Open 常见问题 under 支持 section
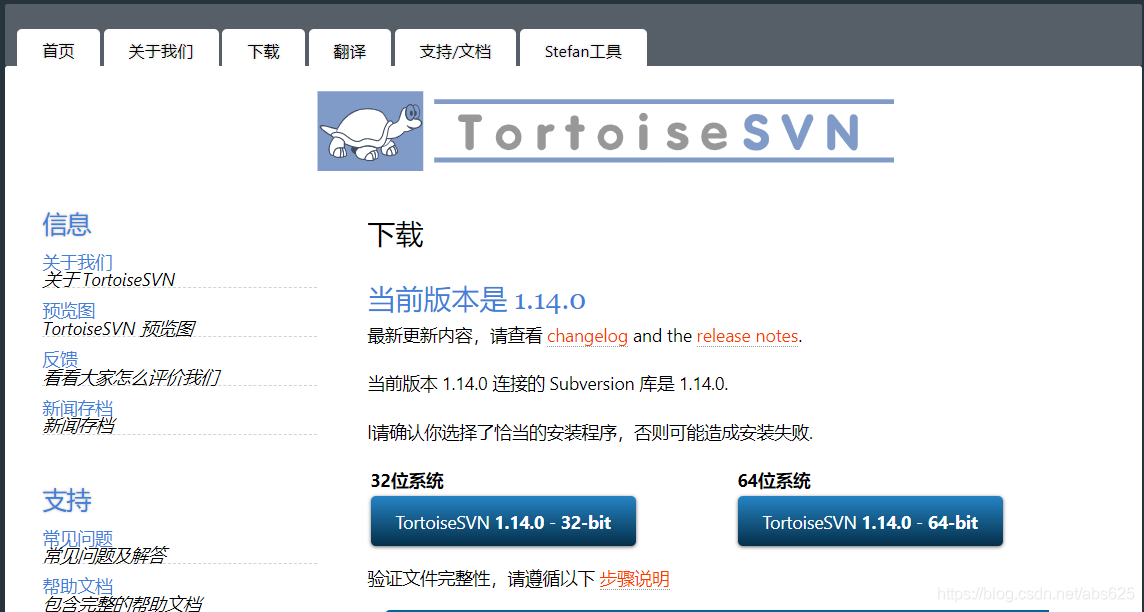The width and height of the screenshot is (1144, 612). 78,538
